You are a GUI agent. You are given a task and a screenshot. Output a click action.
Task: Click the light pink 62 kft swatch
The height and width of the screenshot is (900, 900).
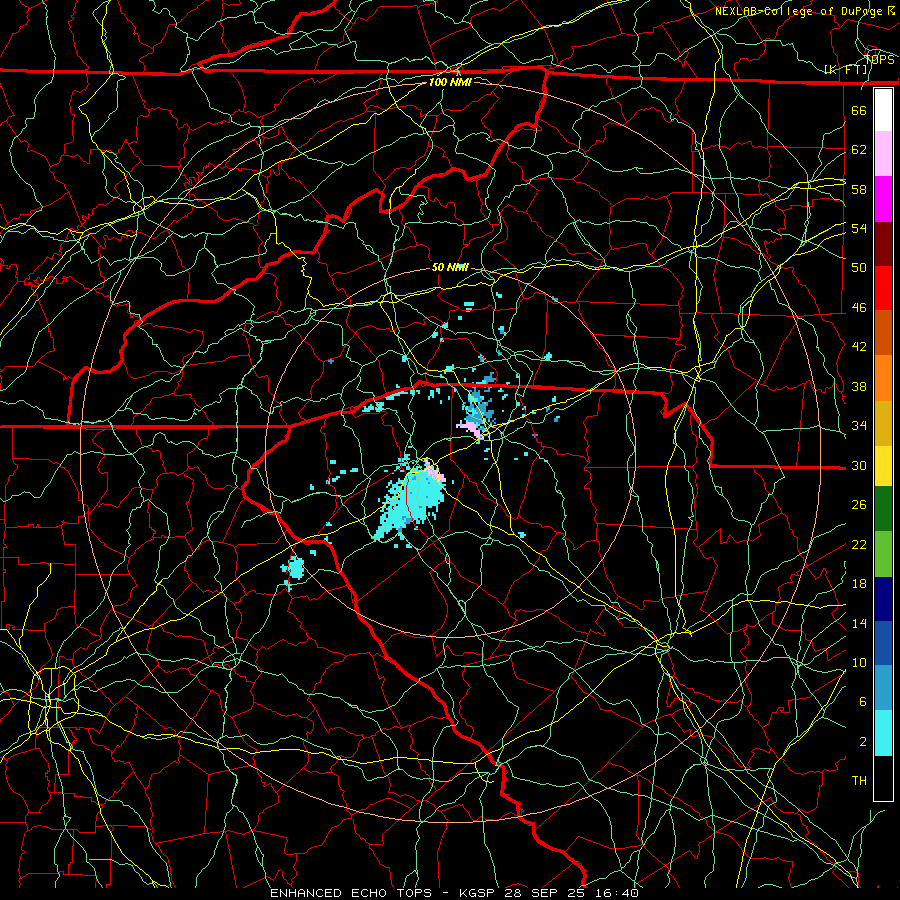pyautogui.click(x=883, y=154)
